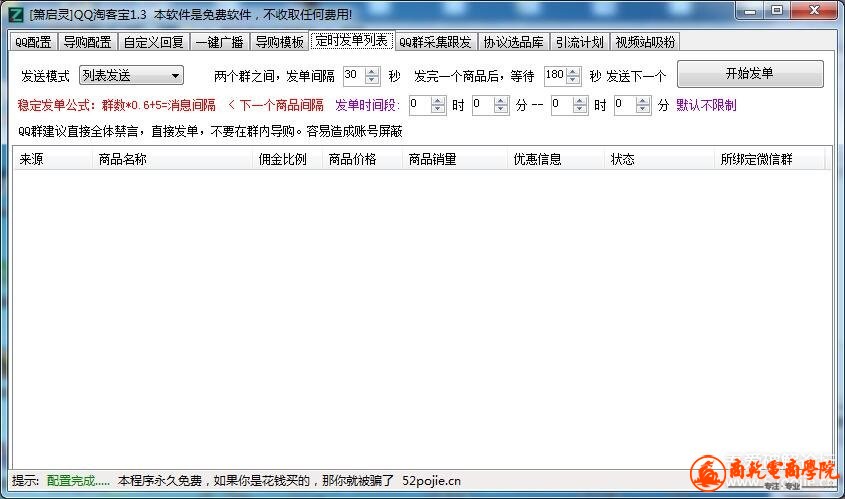
Task: Click the 所绑定微信群 column header
Action: pos(769,160)
